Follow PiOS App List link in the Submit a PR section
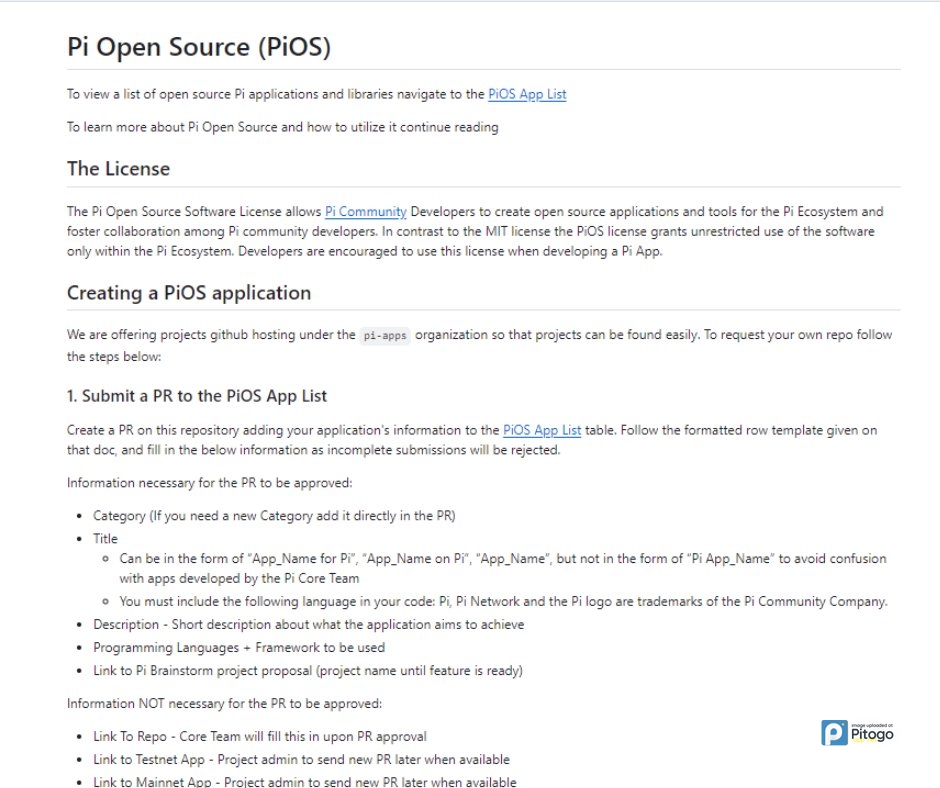Image resolution: width=940 pixels, height=788 pixels. [542, 430]
